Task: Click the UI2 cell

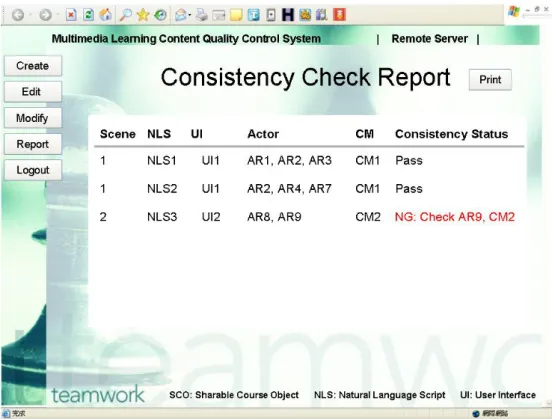Action: pos(211,217)
